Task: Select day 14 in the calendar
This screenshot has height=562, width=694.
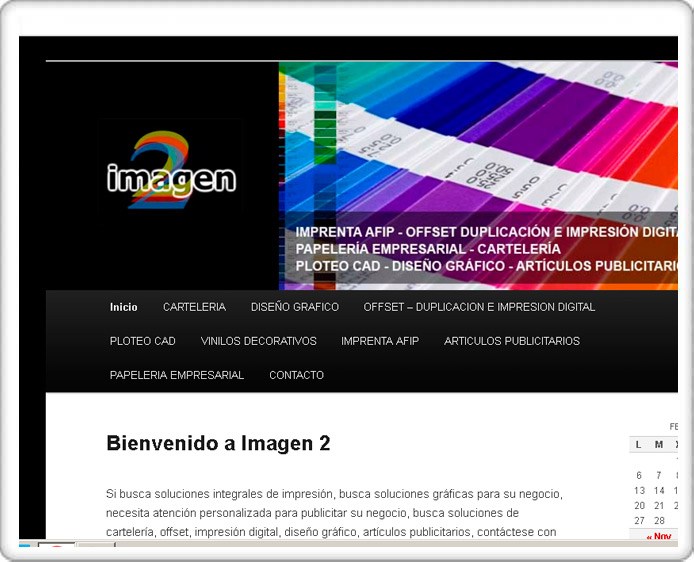Action: (659, 491)
